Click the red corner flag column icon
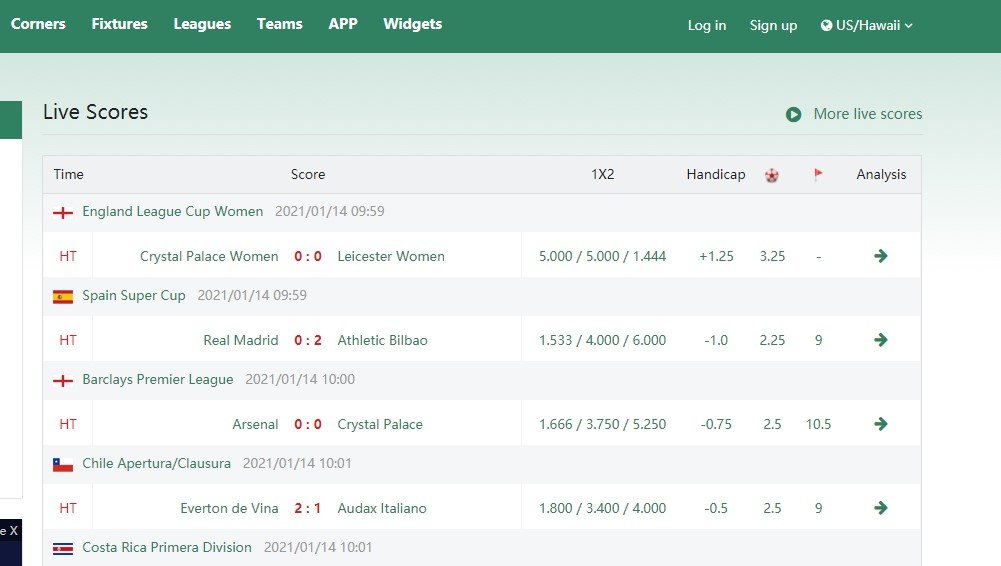Viewport: 1001px width, 566px height. tap(818, 174)
